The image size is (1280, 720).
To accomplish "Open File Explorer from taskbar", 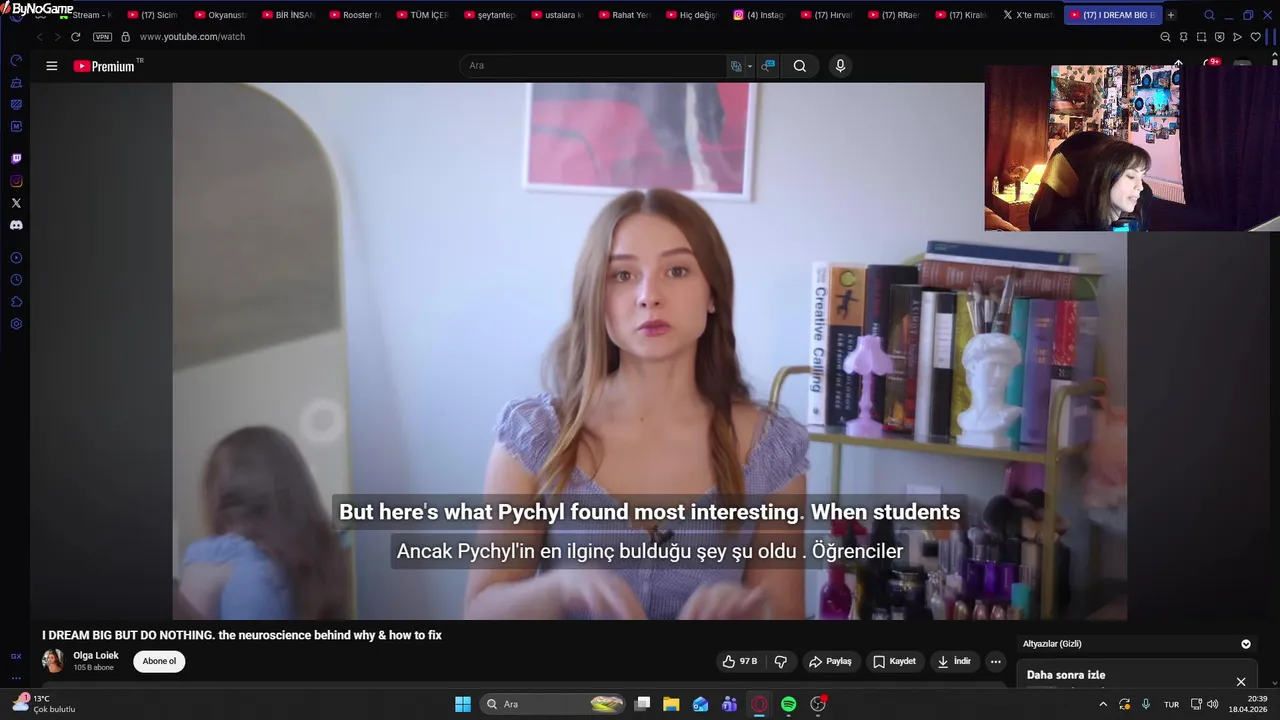I will [x=671, y=704].
